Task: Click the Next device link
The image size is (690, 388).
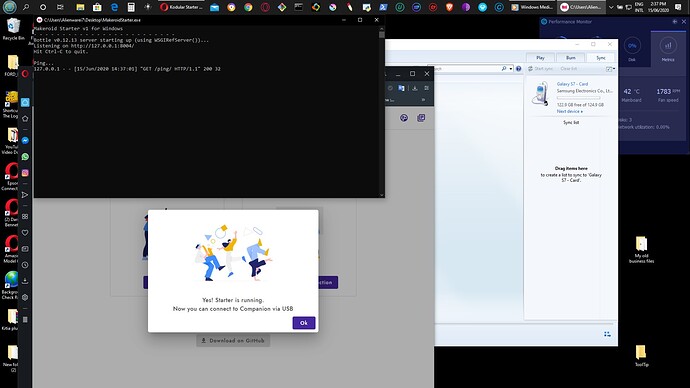Action: [x=569, y=111]
